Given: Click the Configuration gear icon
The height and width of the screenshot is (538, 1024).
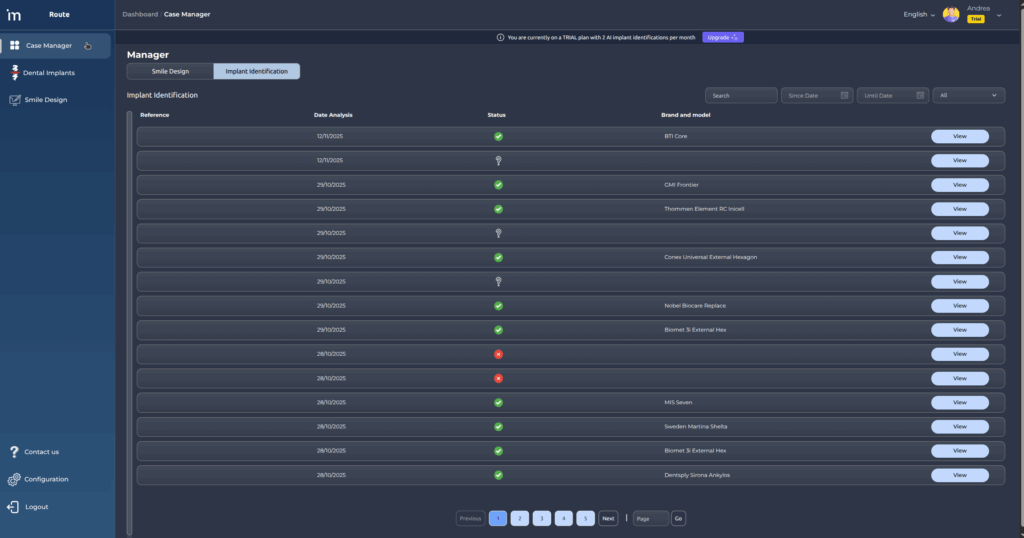Looking at the screenshot, I should (15, 479).
